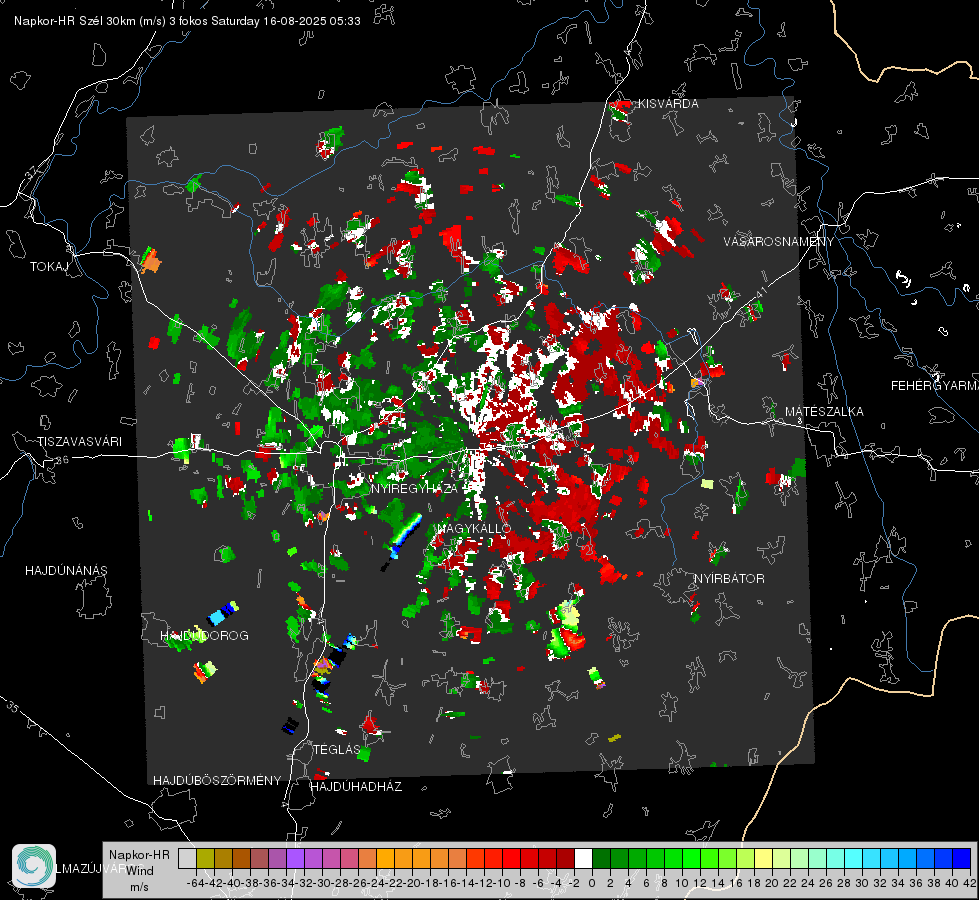Pick the bright green swatch between 10 and 12
Viewport: 979px width, 900px height.
[691, 858]
